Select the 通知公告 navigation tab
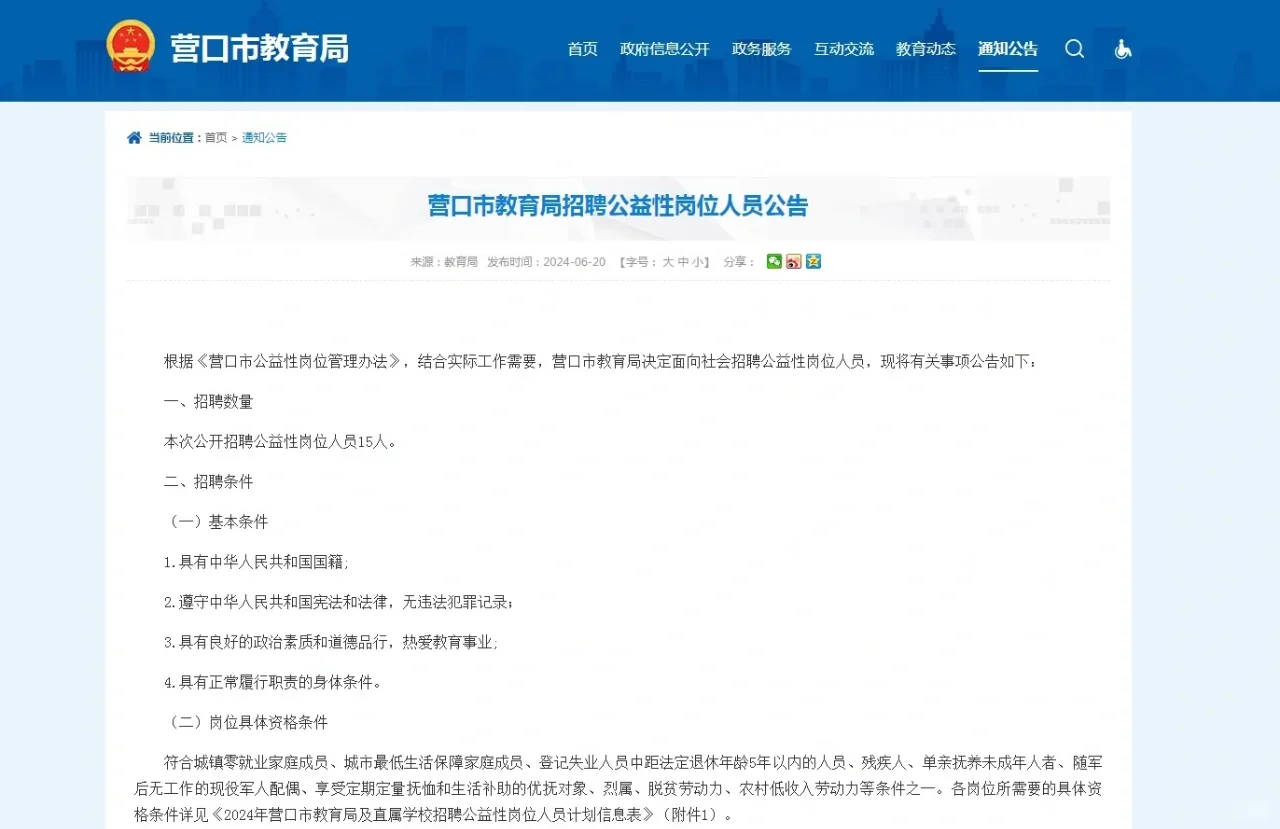This screenshot has width=1280, height=829. click(1008, 49)
